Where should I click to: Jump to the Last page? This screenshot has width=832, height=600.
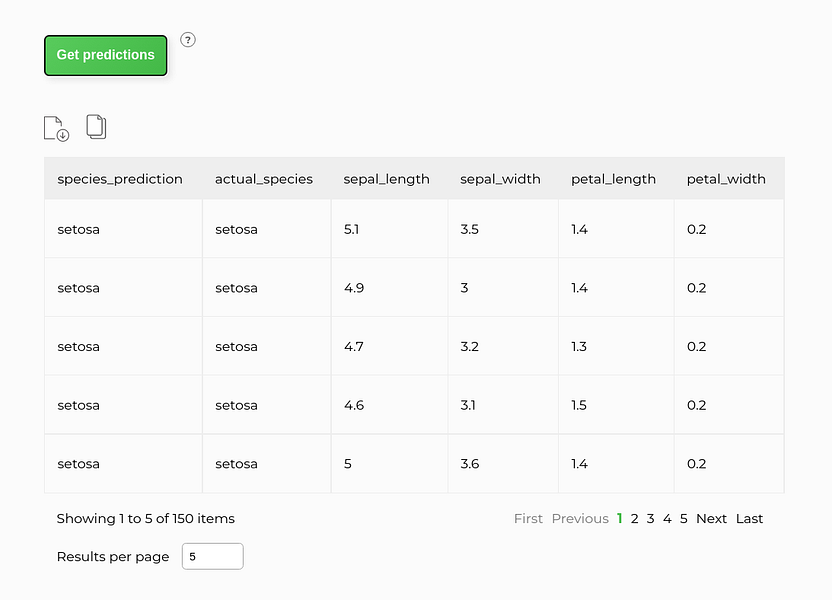coord(749,519)
